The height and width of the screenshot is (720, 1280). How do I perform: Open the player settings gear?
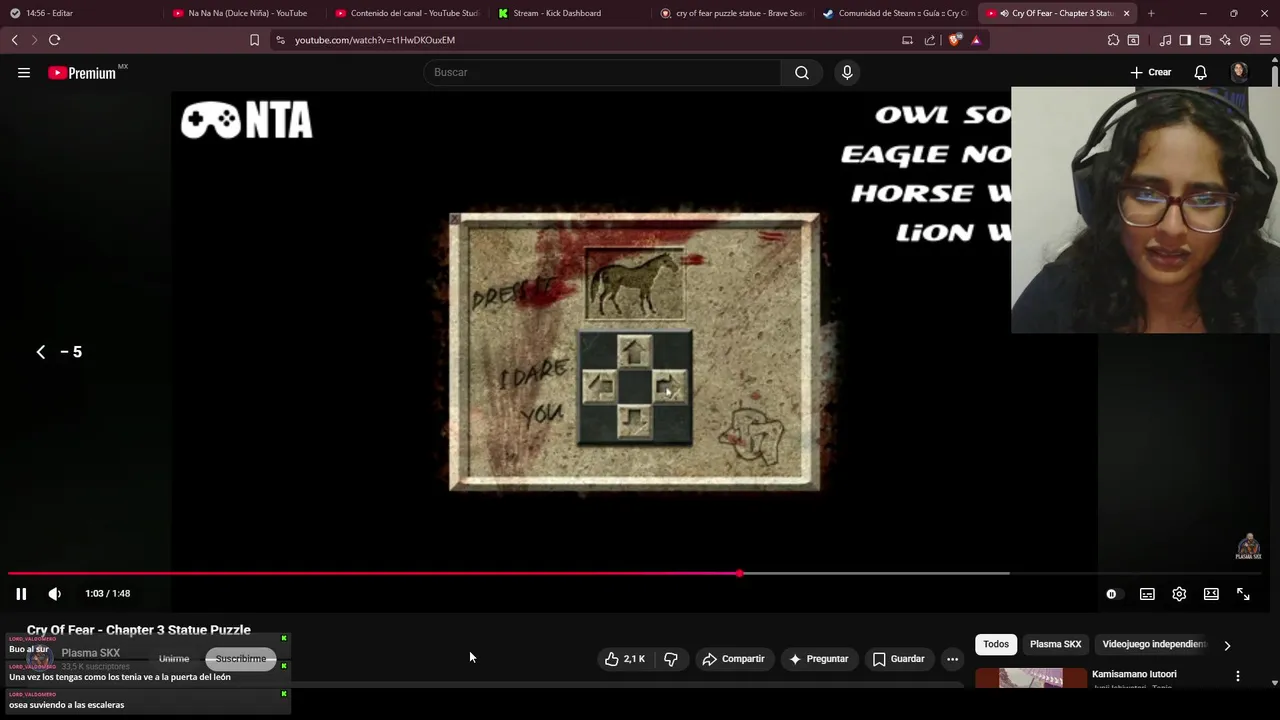pos(1179,594)
